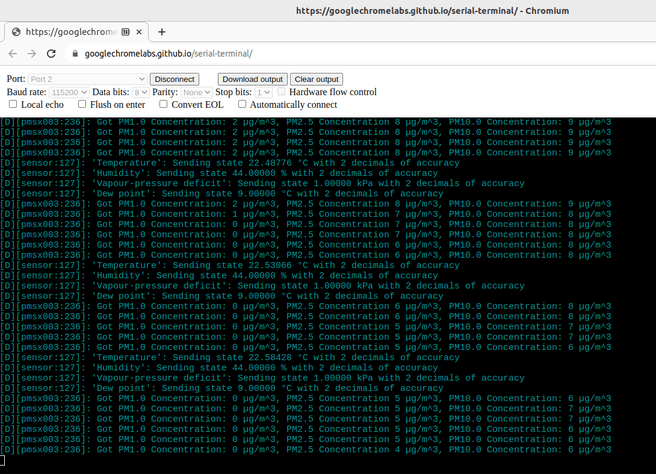This screenshot has width=656, height=474.
Task: Open site lock security info
Action: (x=75, y=54)
